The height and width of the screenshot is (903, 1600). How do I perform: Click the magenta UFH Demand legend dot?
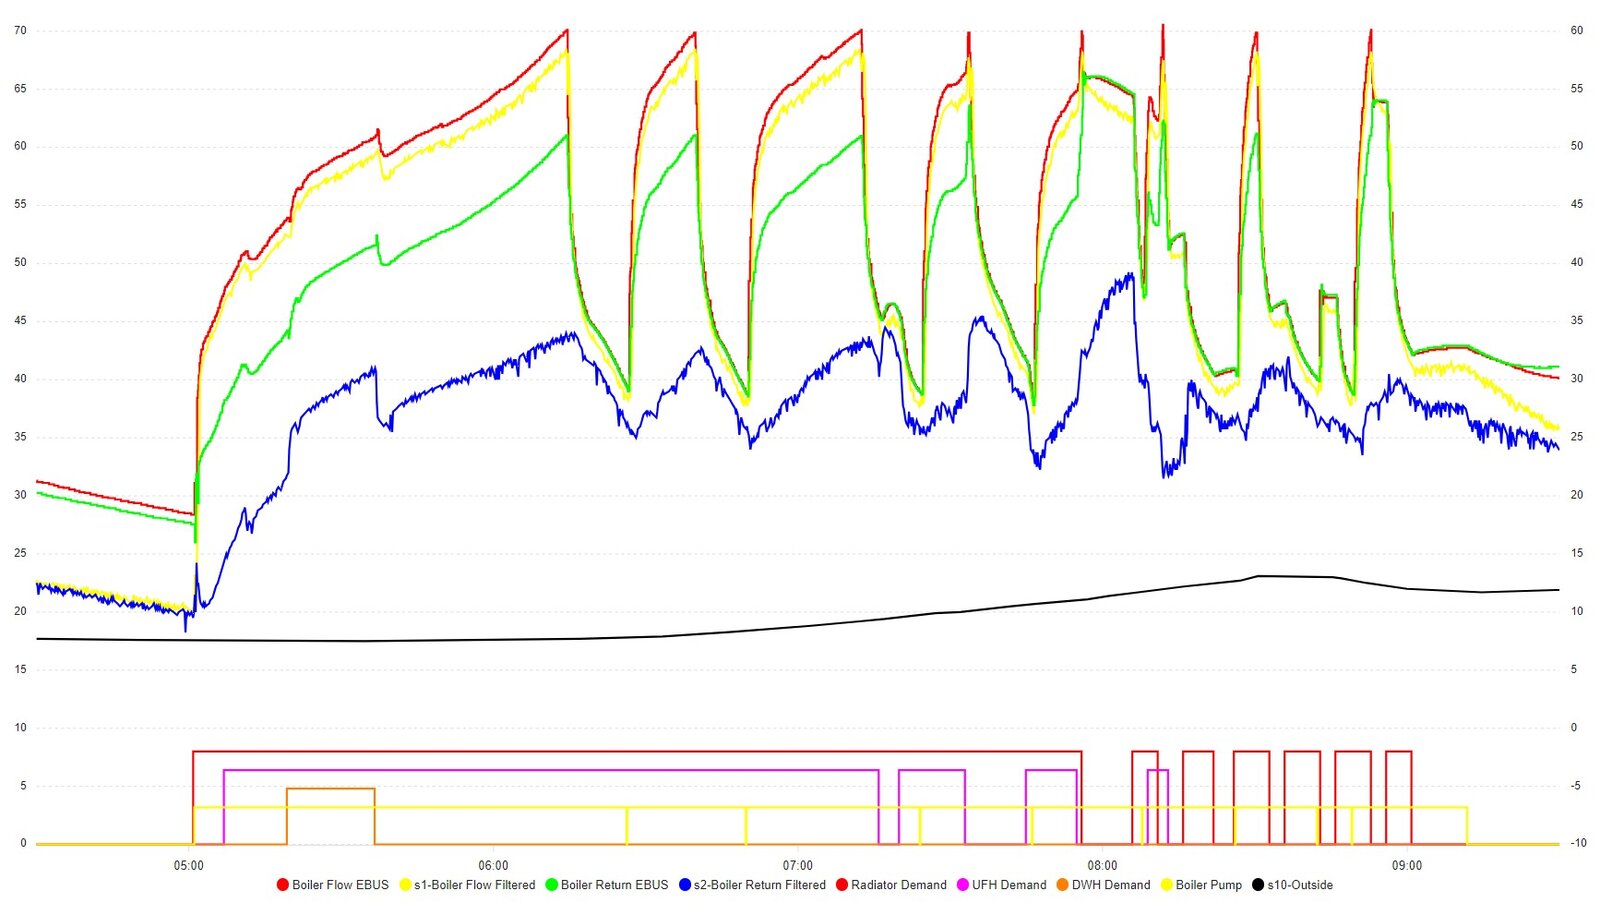click(x=962, y=885)
